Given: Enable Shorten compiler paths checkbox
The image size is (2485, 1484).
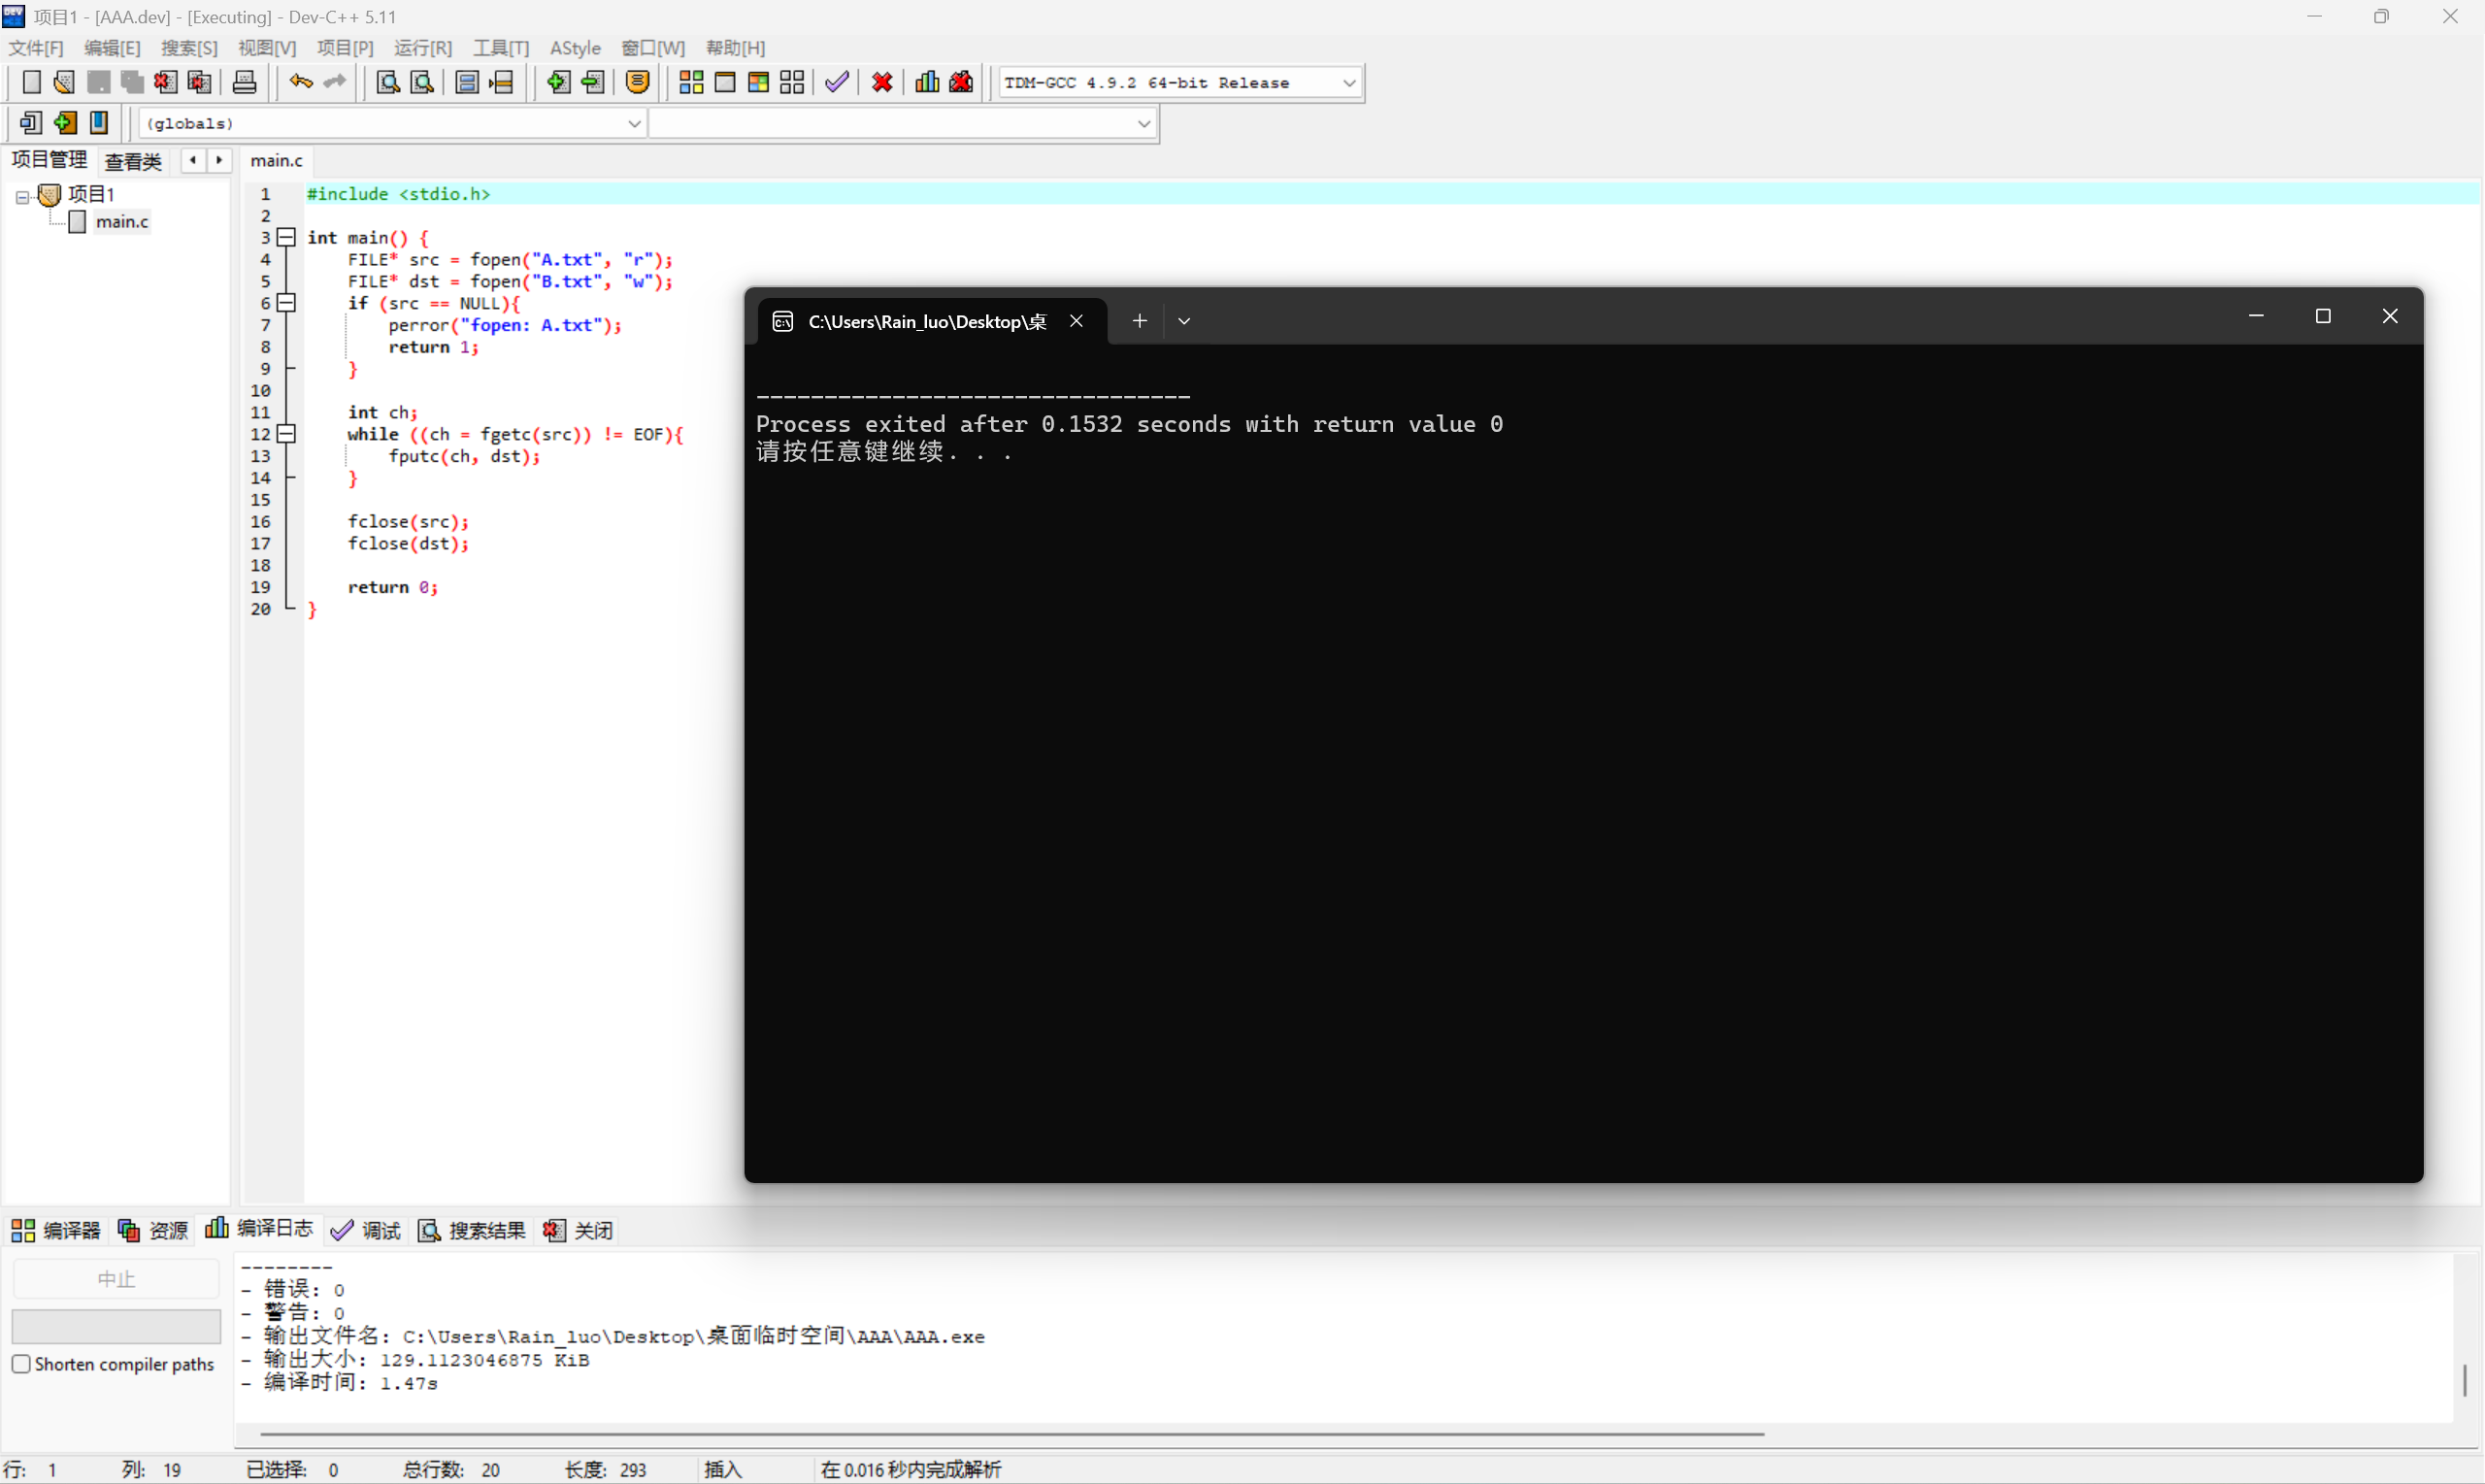Looking at the screenshot, I should pos(21,1364).
